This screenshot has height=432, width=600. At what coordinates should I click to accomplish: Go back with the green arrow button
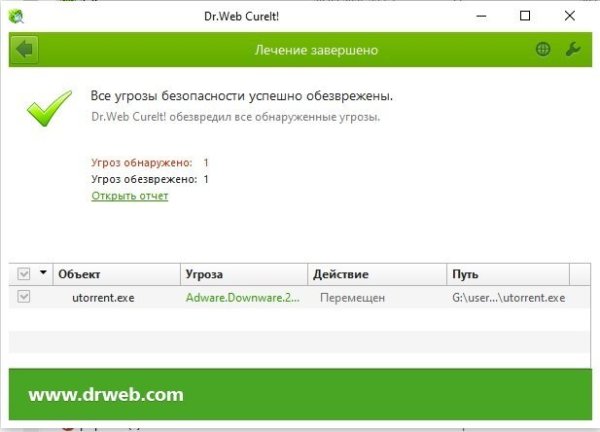click(24, 49)
